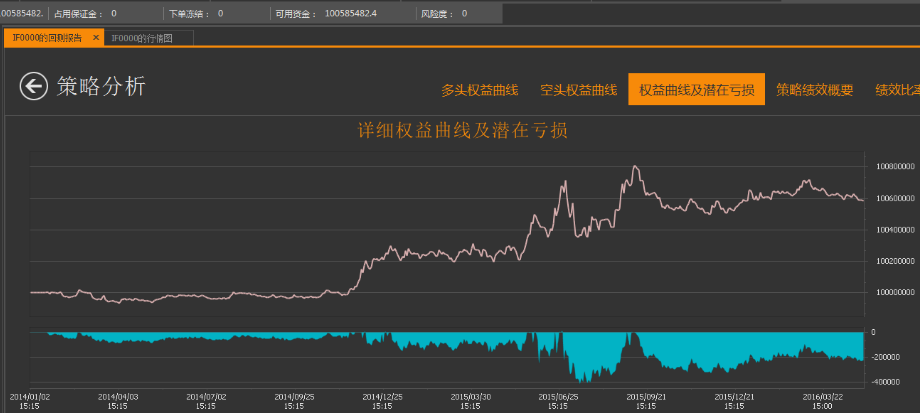
Task: Click the 2014/07/02 date axis label
Action: tap(205, 401)
